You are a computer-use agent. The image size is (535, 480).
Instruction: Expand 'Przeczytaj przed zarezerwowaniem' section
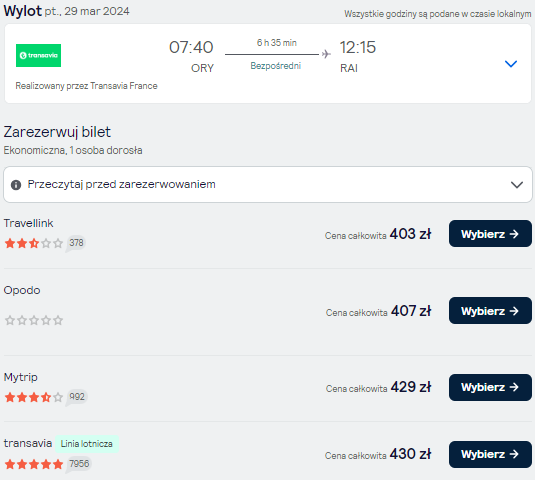[268, 184]
